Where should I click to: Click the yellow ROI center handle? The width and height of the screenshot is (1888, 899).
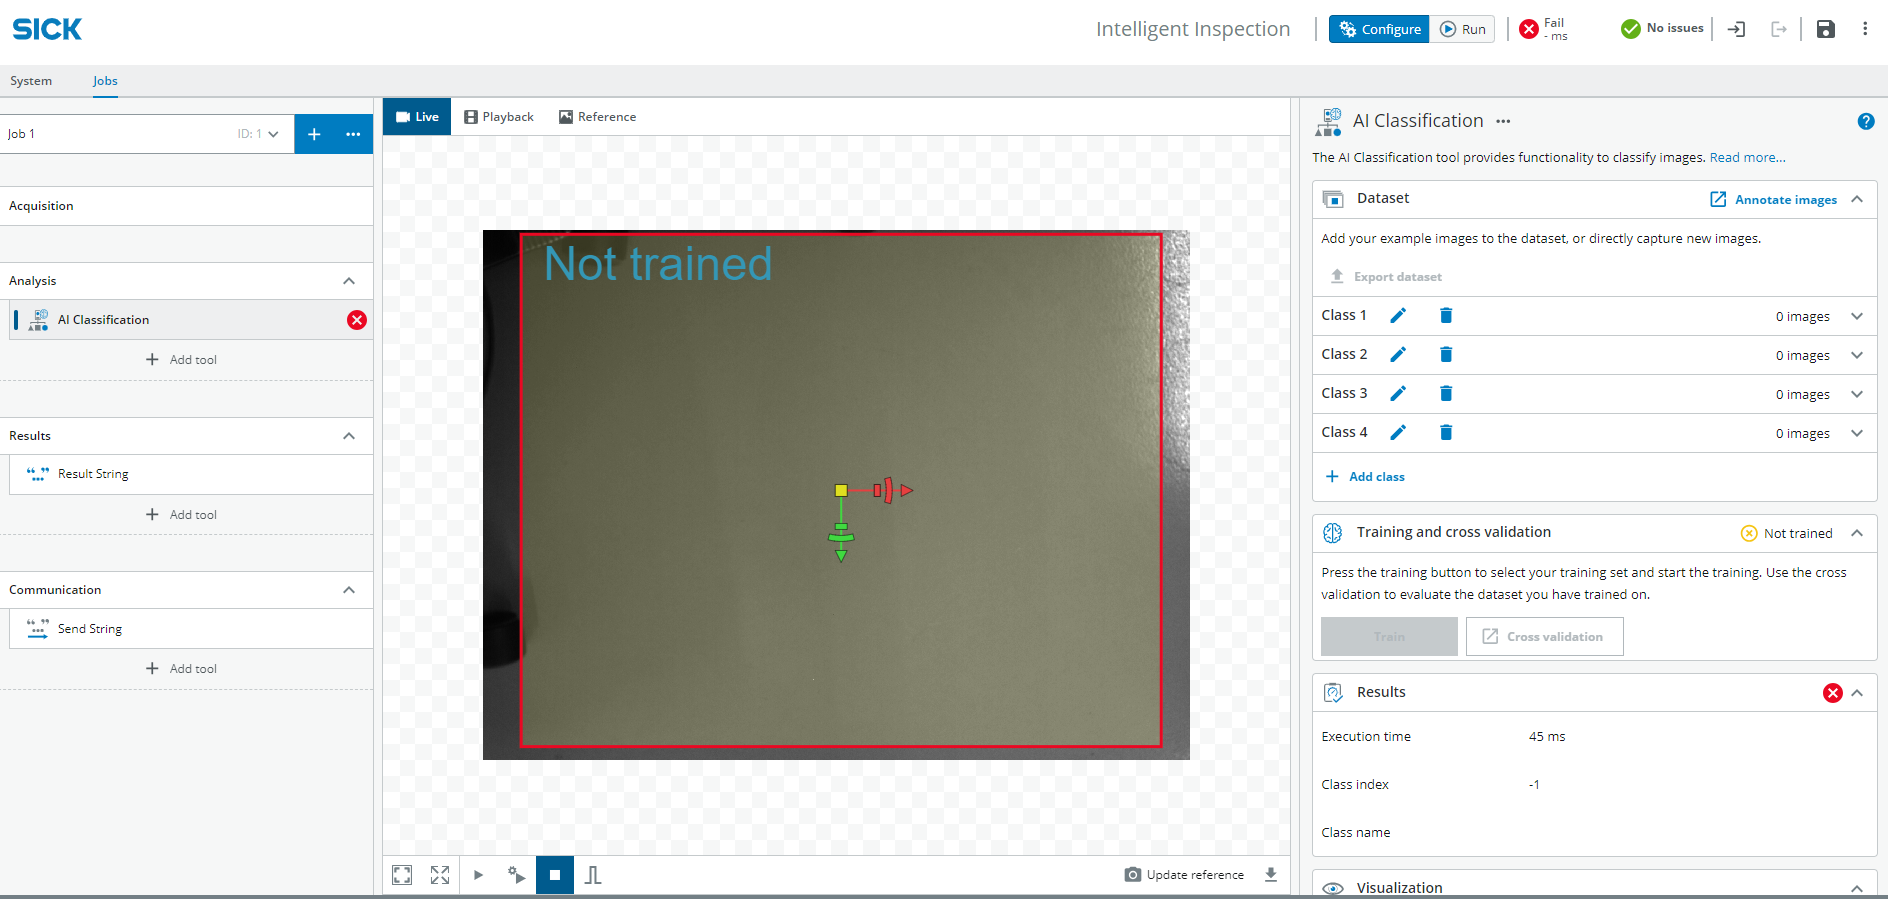click(x=841, y=490)
